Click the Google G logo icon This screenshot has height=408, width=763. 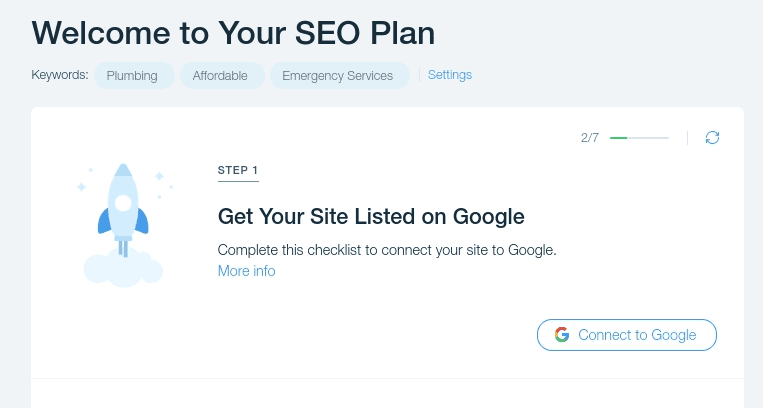(562, 335)
